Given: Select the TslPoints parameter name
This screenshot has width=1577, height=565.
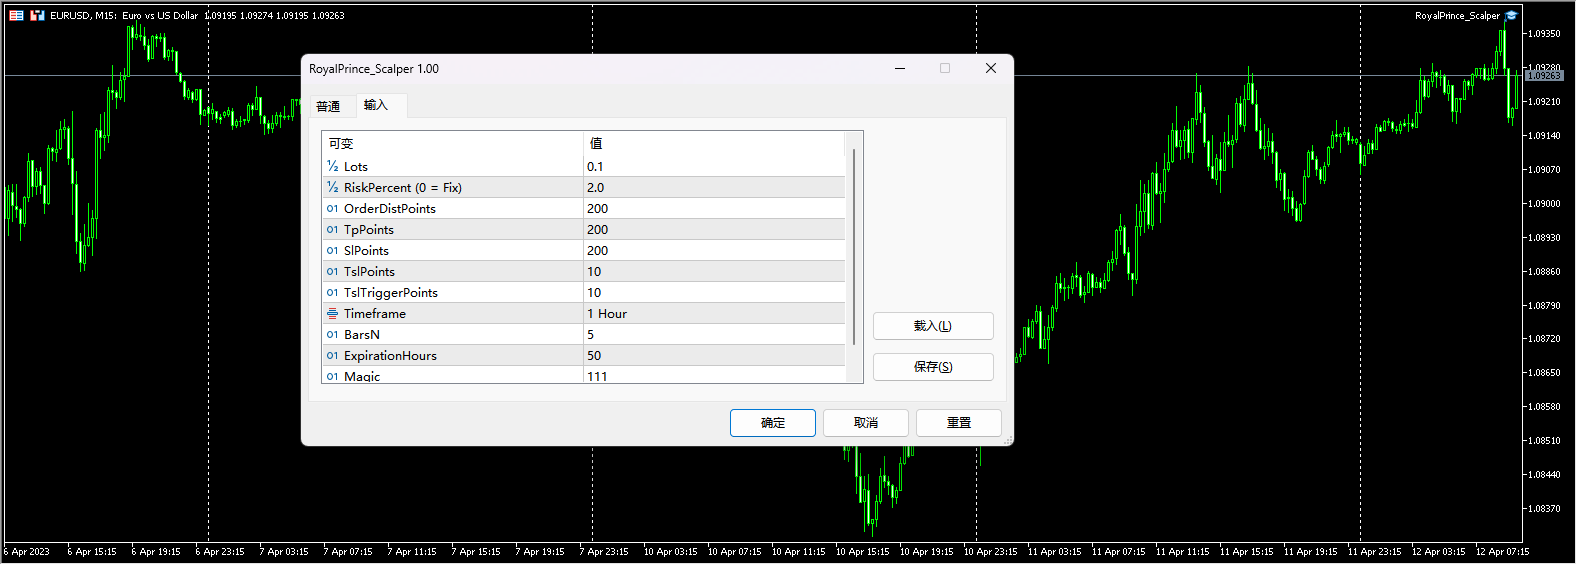Looking at the screenshot, I should tap(370, 272).
